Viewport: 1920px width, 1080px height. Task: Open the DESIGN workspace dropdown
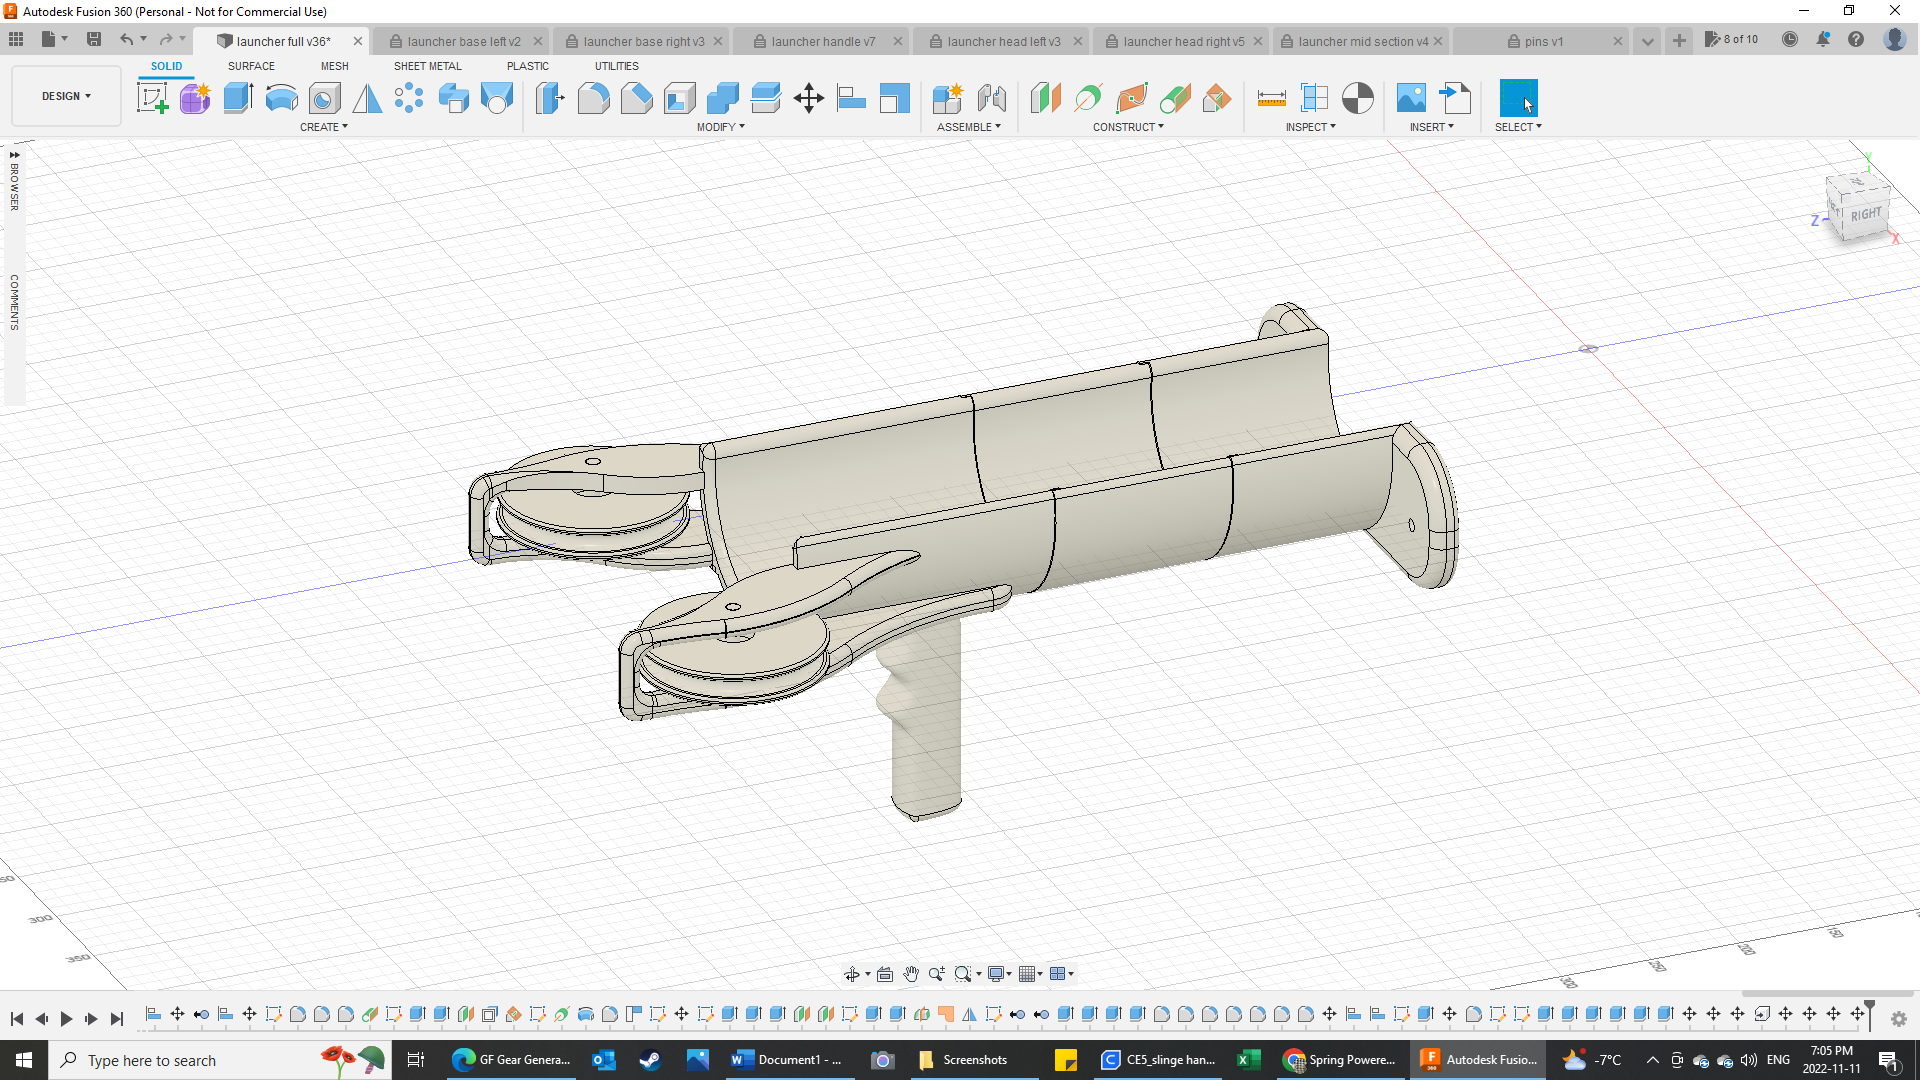65,96
